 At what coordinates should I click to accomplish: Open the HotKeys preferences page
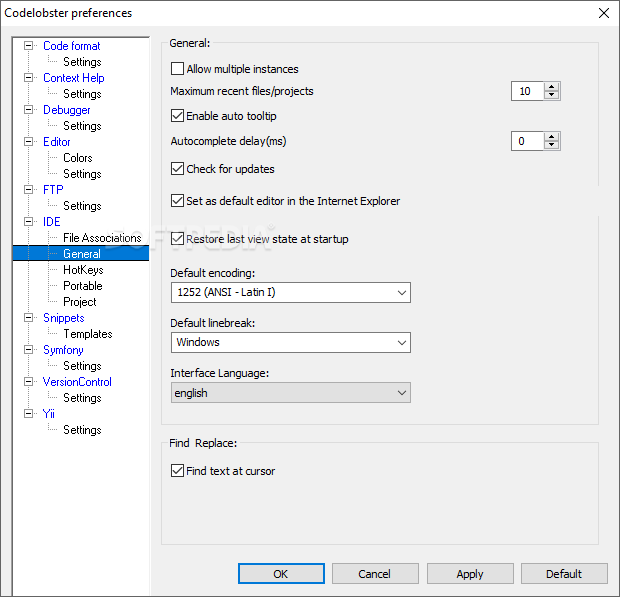(x=83, y=270)
